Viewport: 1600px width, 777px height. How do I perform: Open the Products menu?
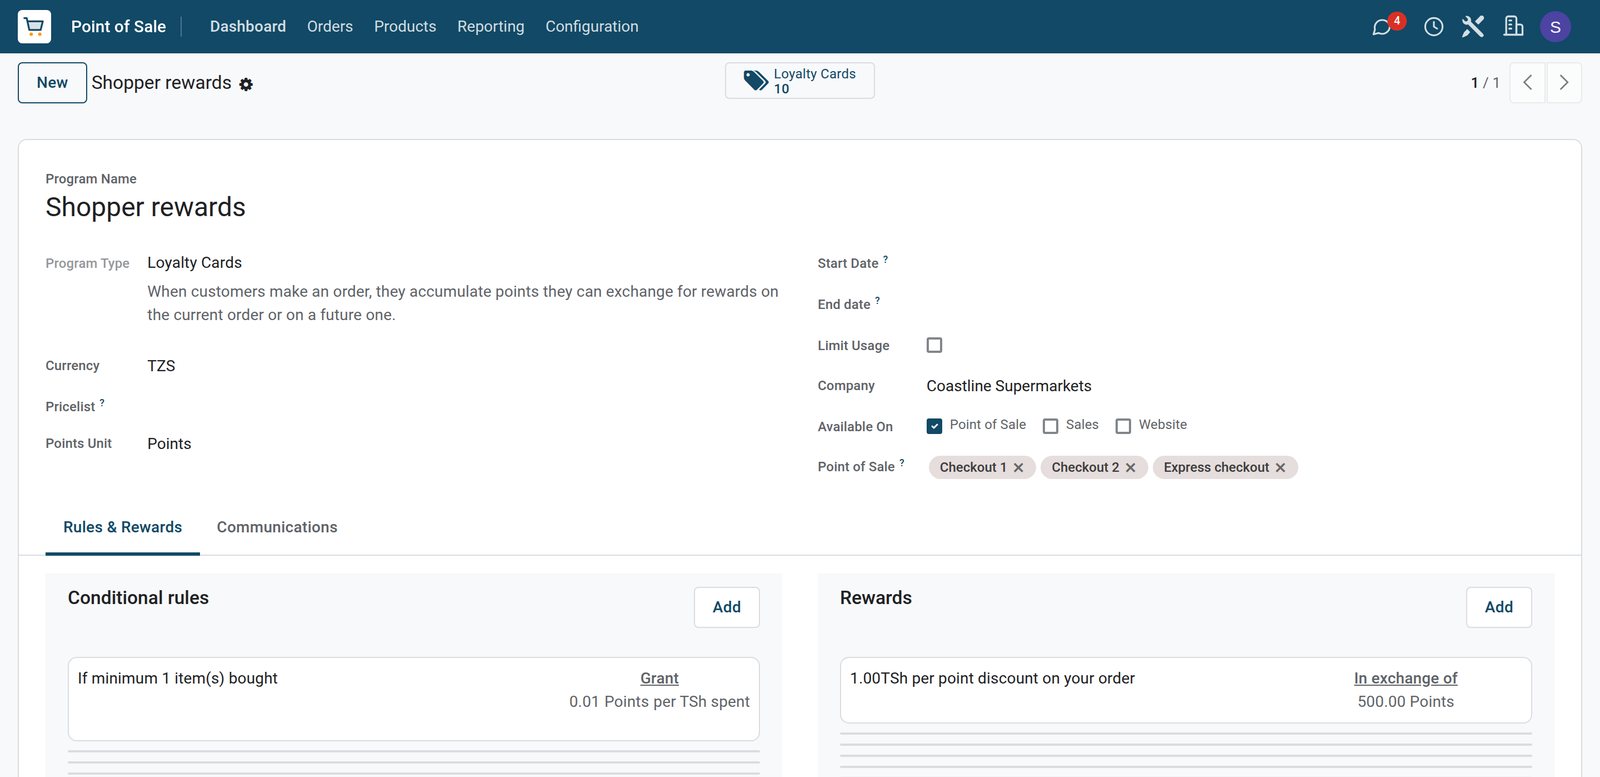[x=405, y=27]
